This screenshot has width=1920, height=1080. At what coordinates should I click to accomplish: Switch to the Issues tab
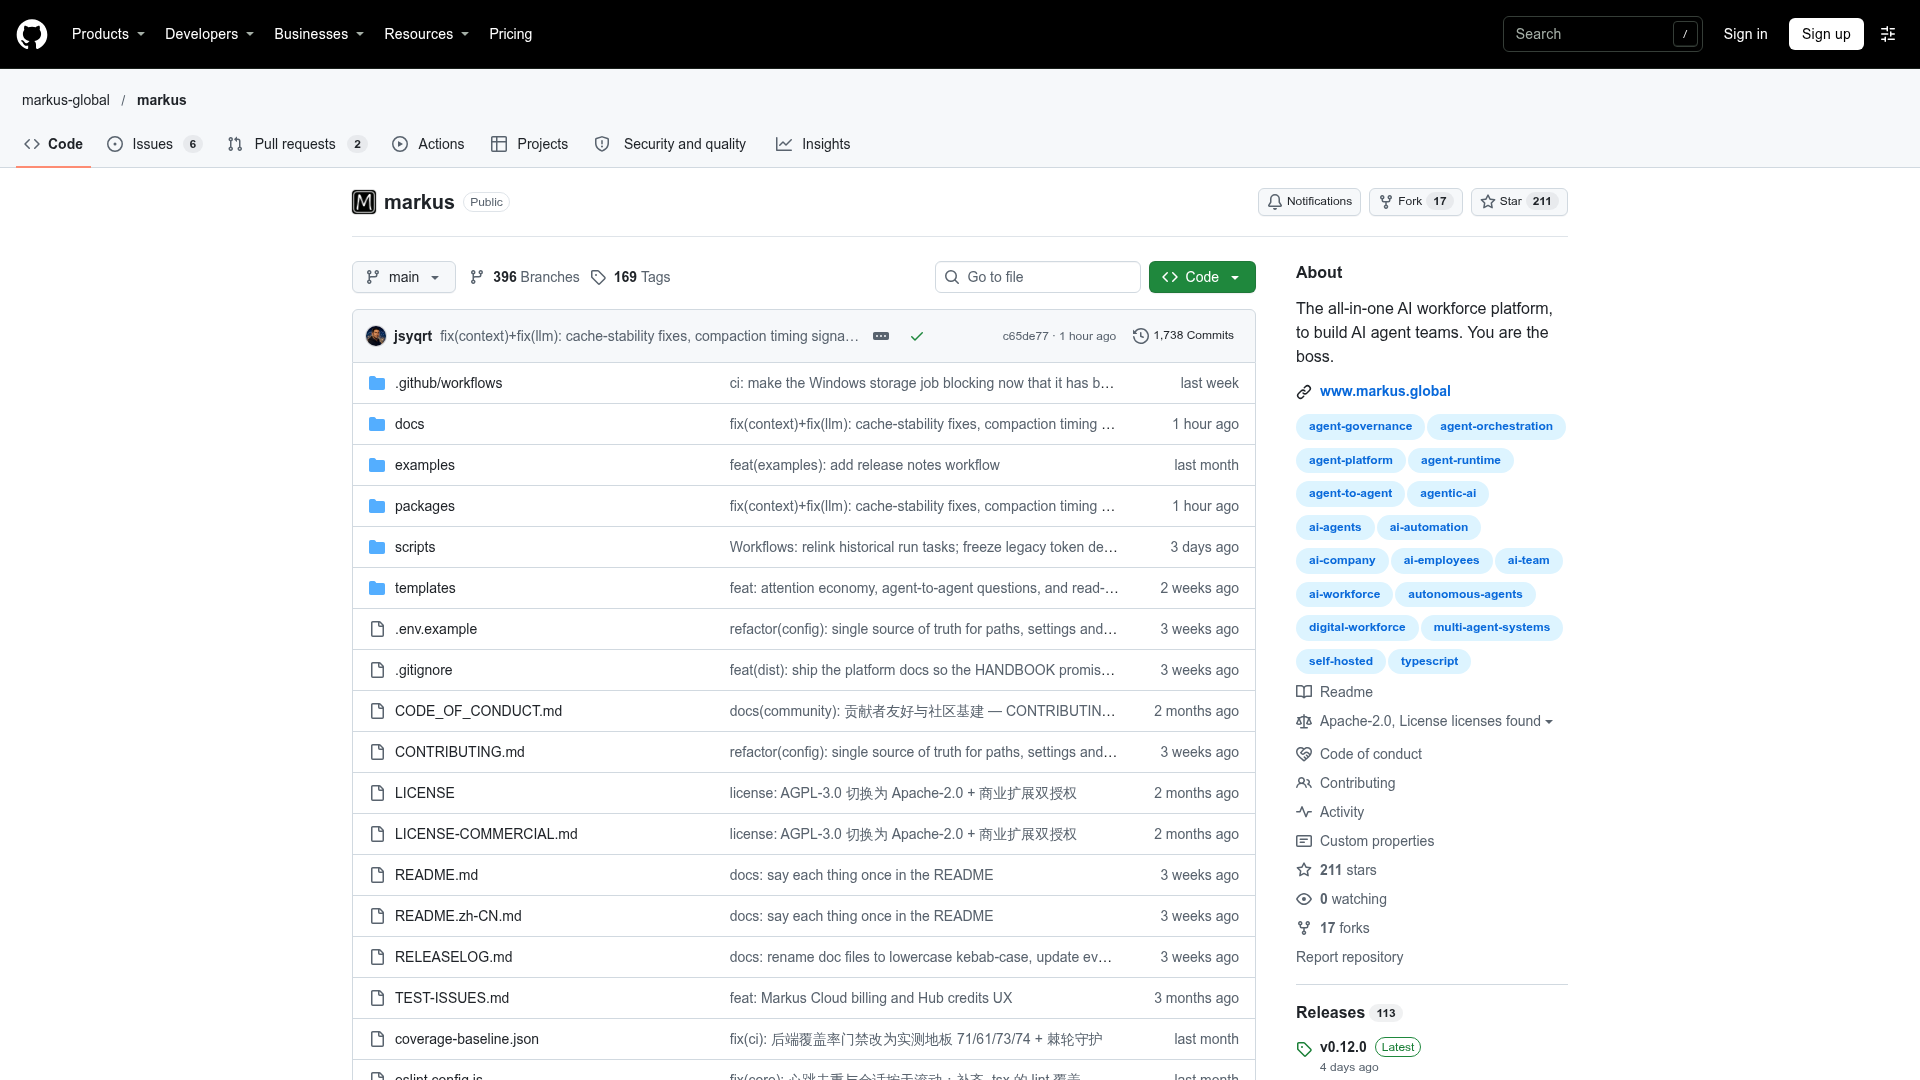(x=154, y=144)
